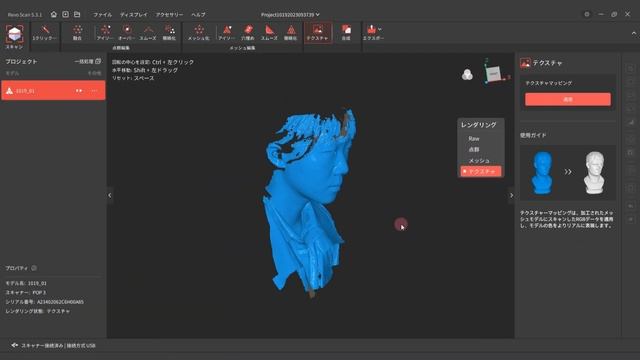
Task: Choose mesh Smooth (スムーズ) tool
Action: (269, 33)
